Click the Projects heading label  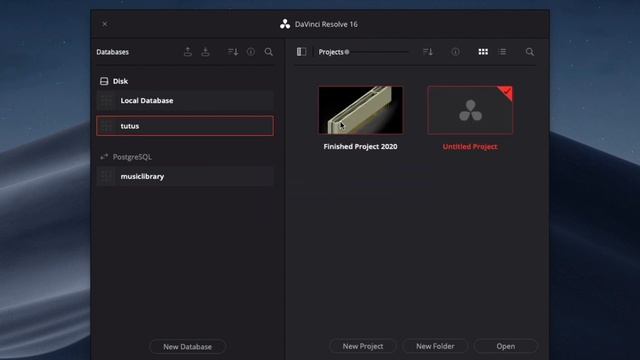tap(331, 52)
